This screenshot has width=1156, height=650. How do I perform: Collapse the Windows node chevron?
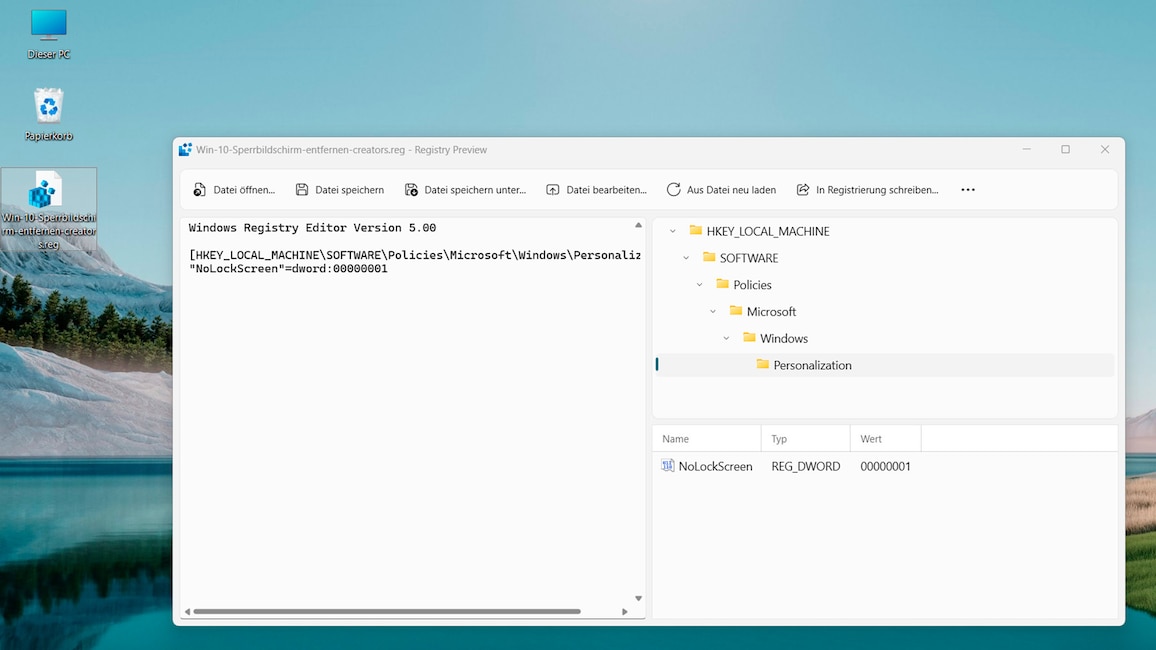click(726, 338)
